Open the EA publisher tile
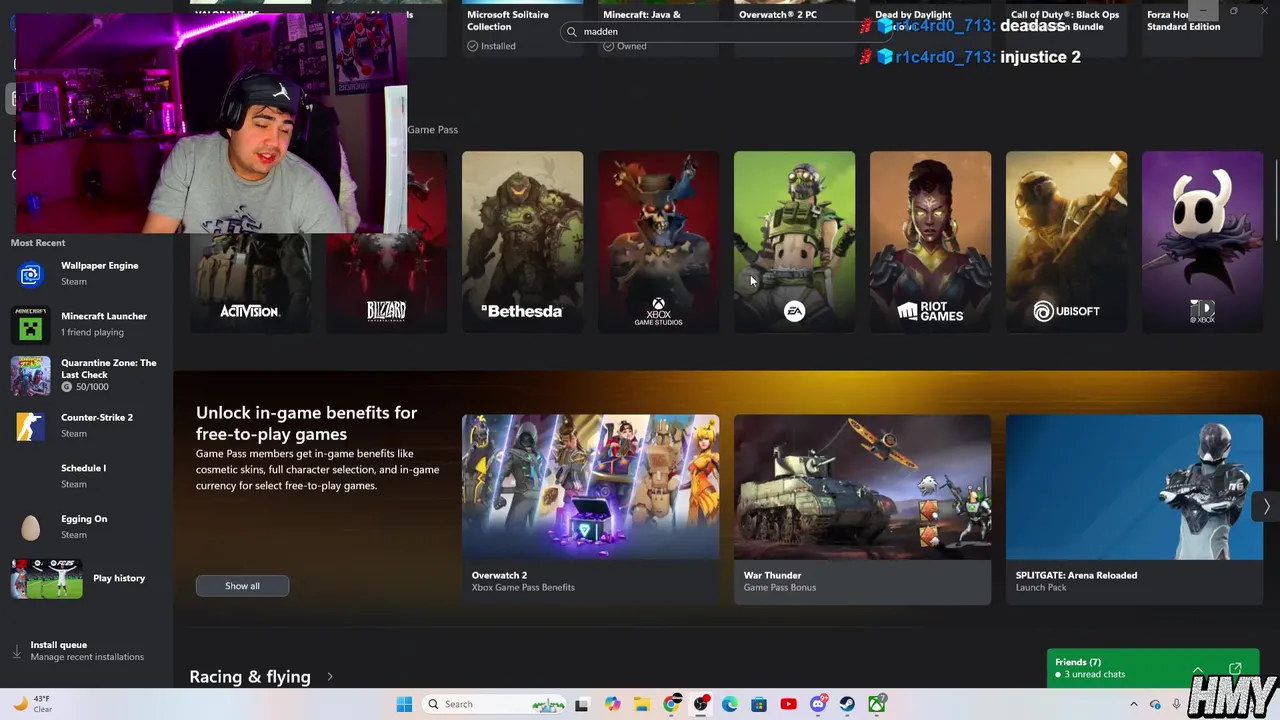 pyautogui.click(x=794, y=241)
